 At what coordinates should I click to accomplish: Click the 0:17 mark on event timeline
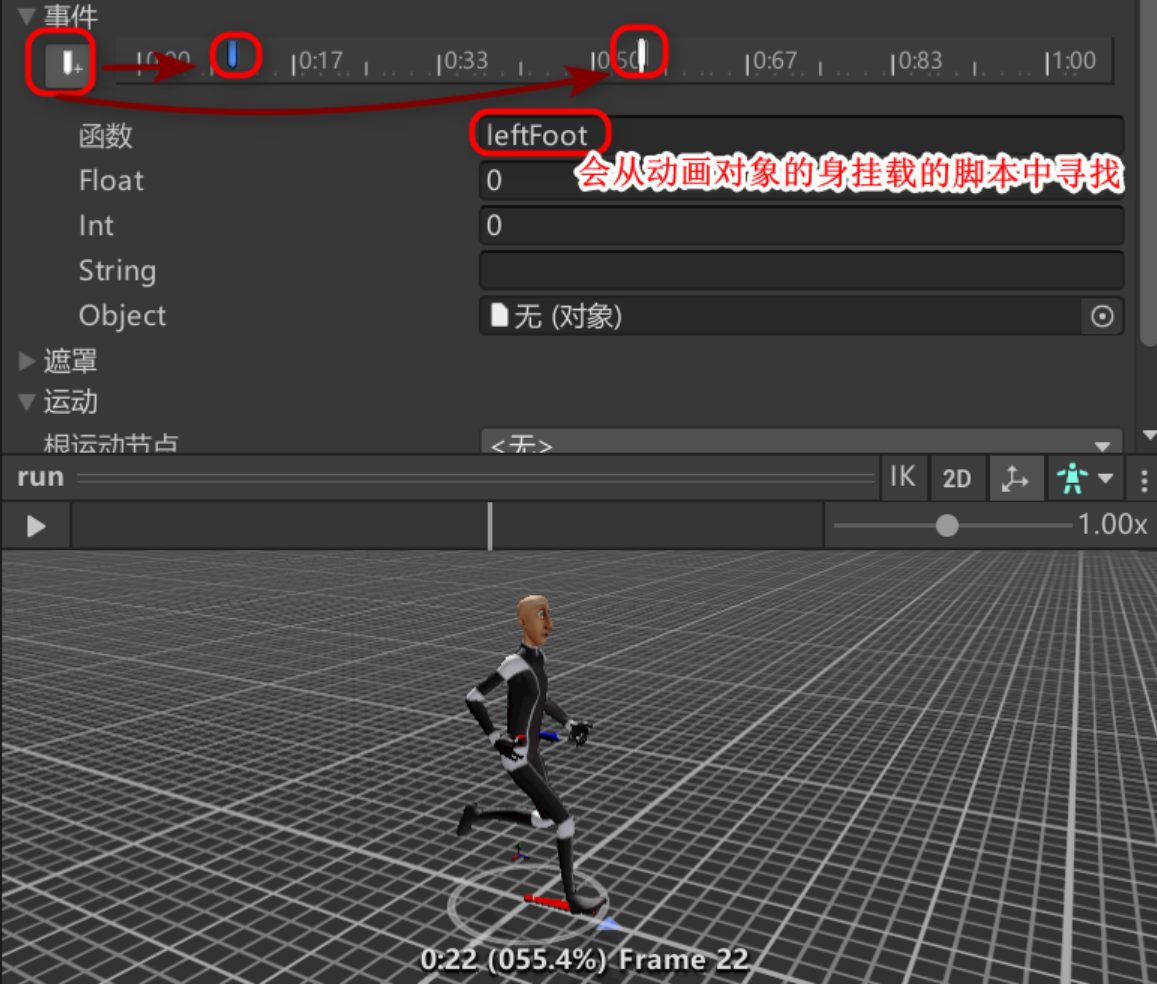(x=317, y=61)
